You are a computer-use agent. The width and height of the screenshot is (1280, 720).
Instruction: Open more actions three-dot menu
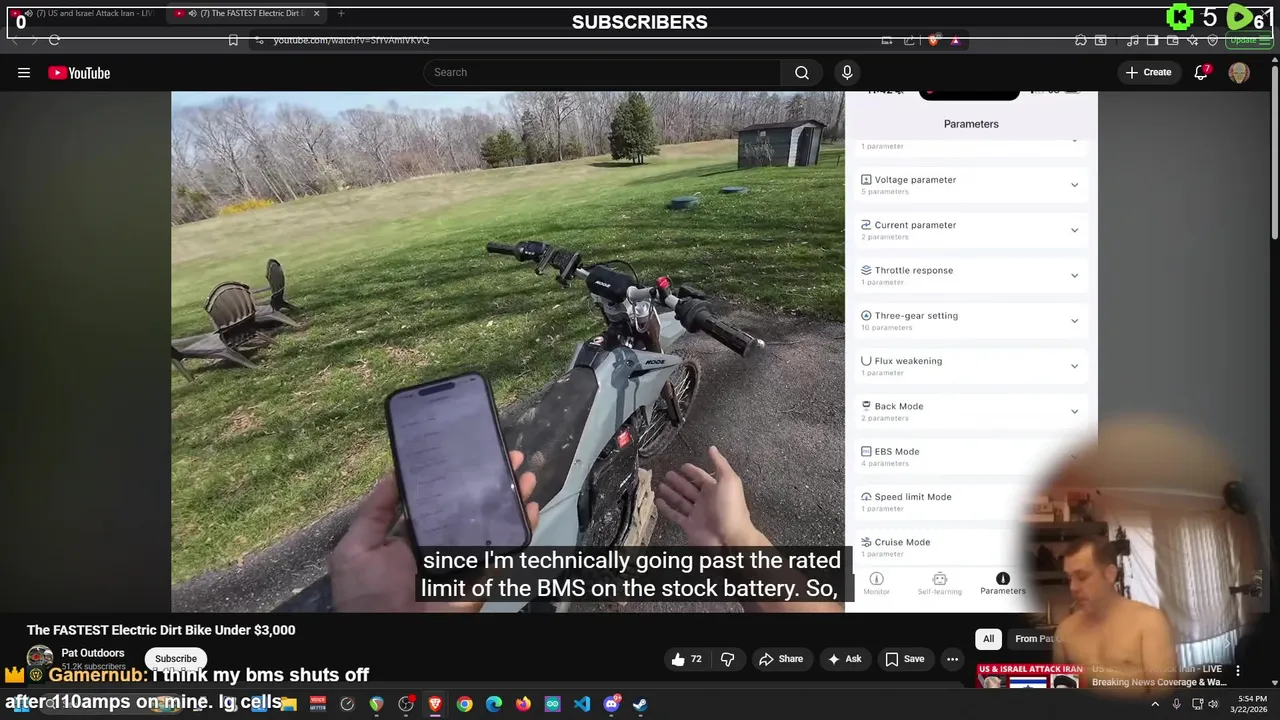[953, 659]
